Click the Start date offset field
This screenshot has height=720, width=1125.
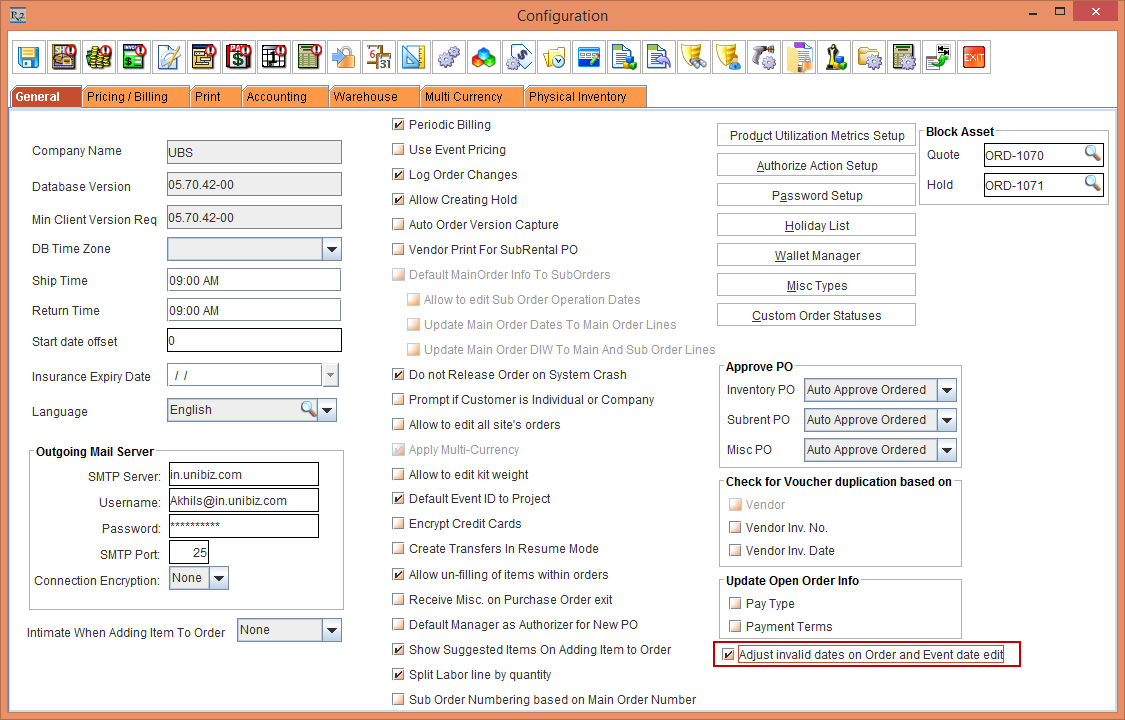point(254,341)
